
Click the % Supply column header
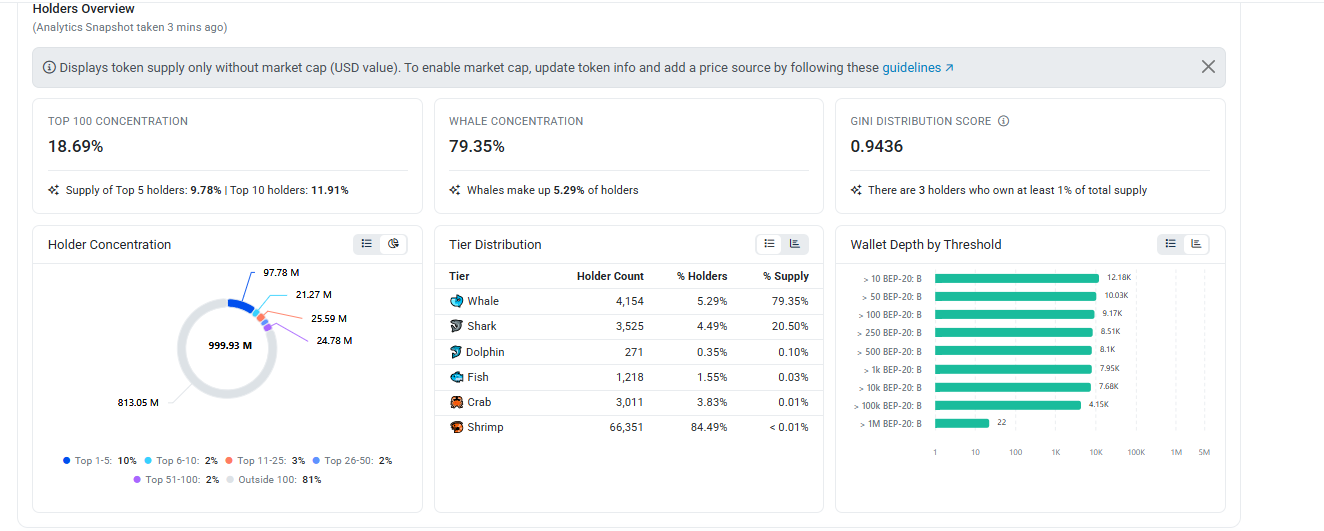[786, 276]
